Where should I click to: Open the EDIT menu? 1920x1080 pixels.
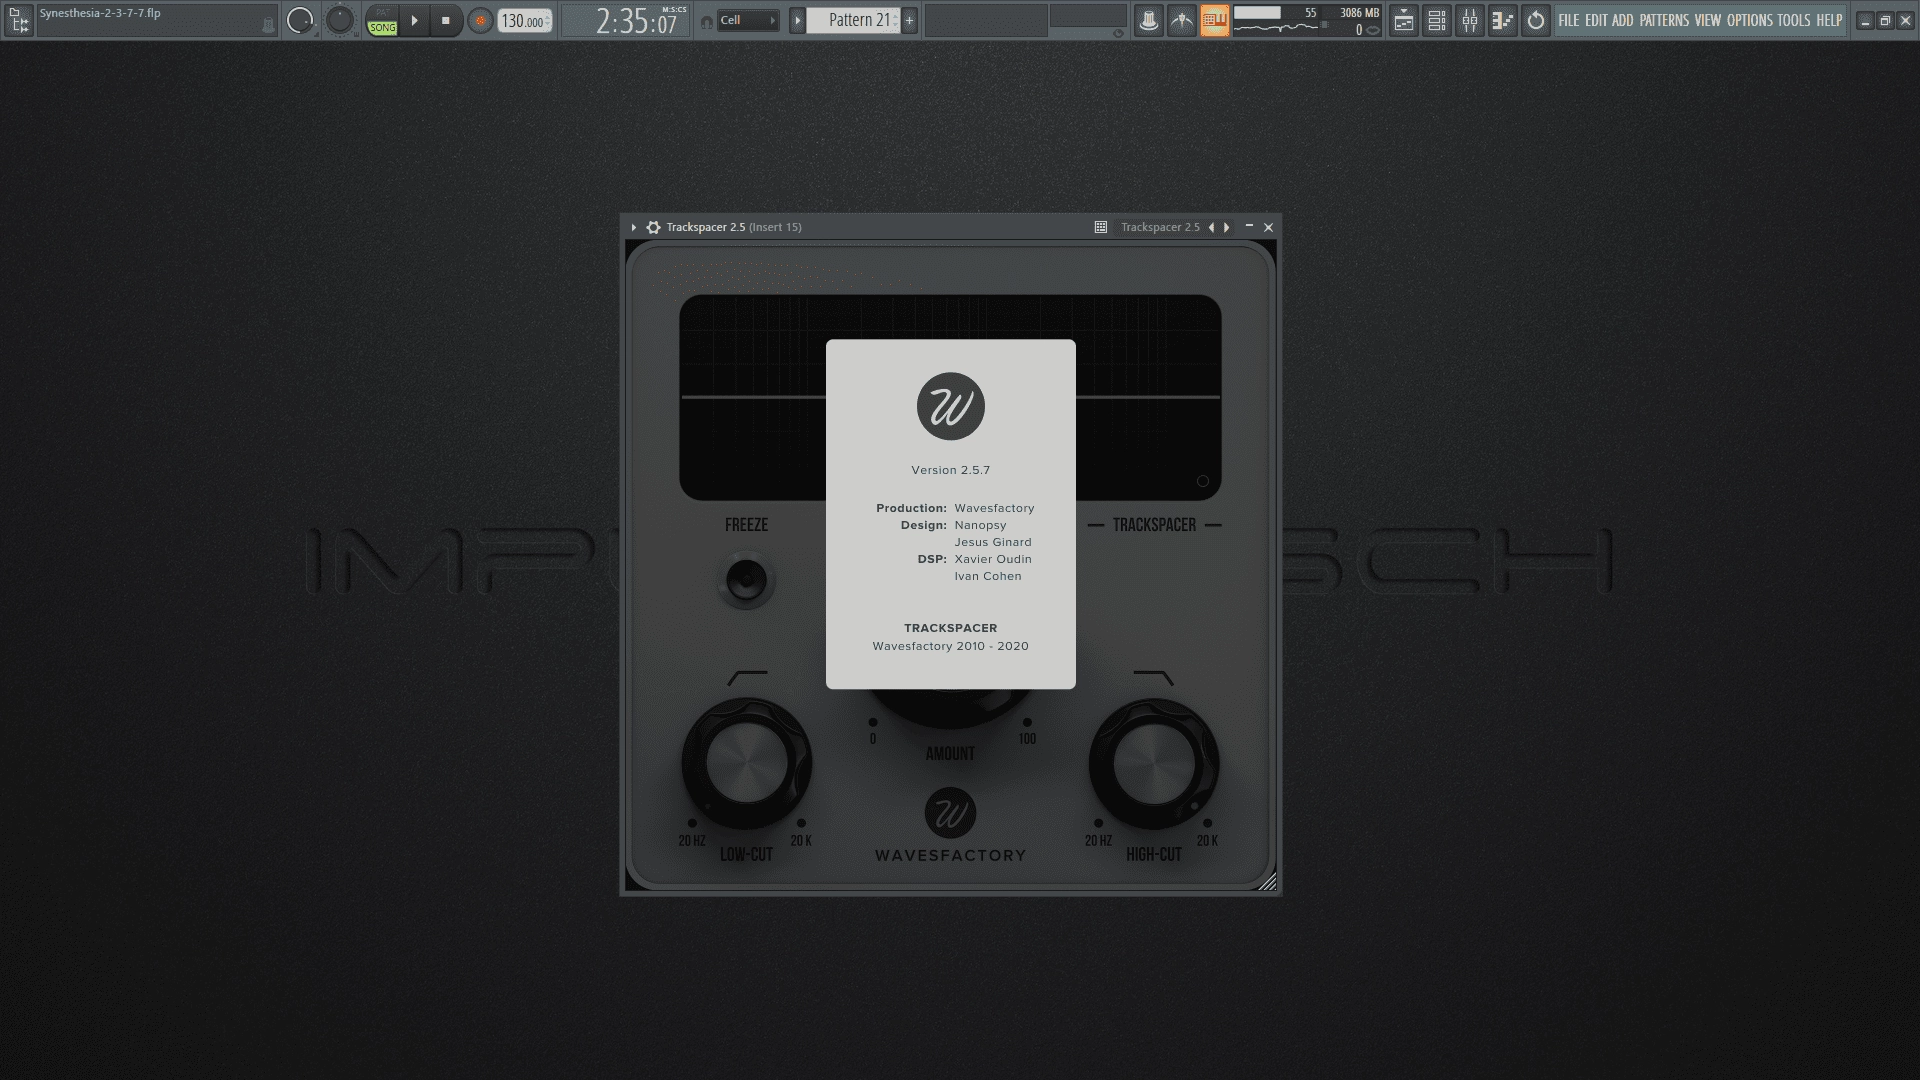click(x=1596, y=20)
